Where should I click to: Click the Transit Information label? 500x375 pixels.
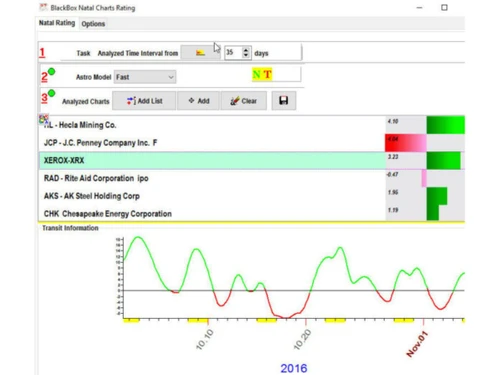pos(70,228)
